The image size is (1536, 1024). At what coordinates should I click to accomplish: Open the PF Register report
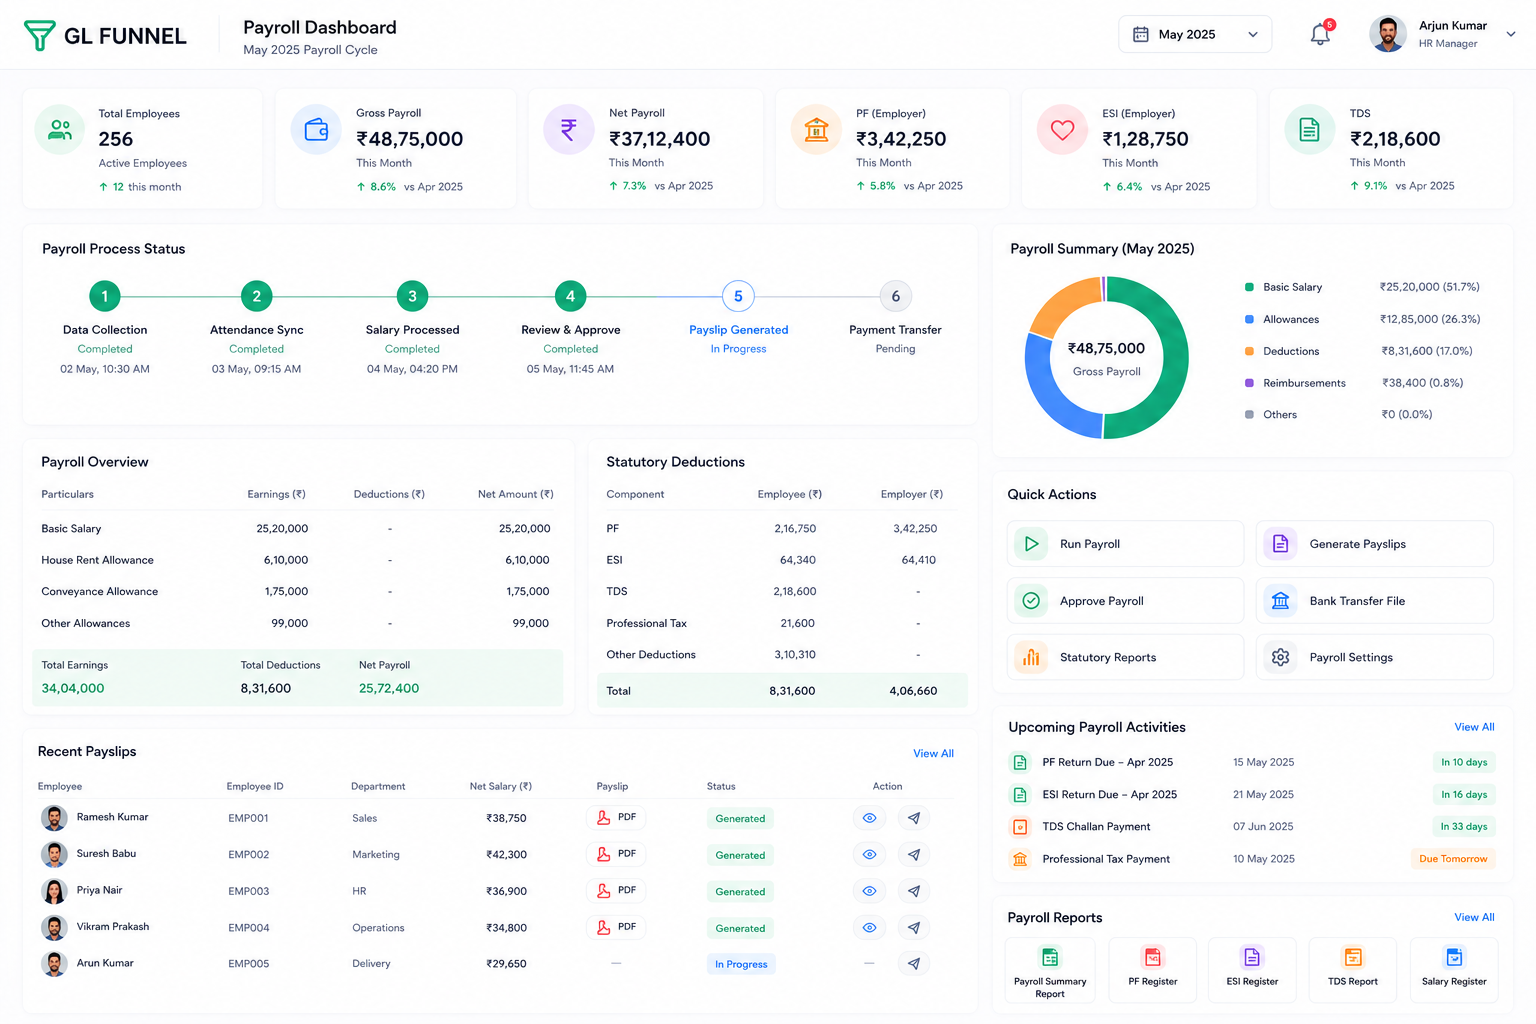(1153, 970)
